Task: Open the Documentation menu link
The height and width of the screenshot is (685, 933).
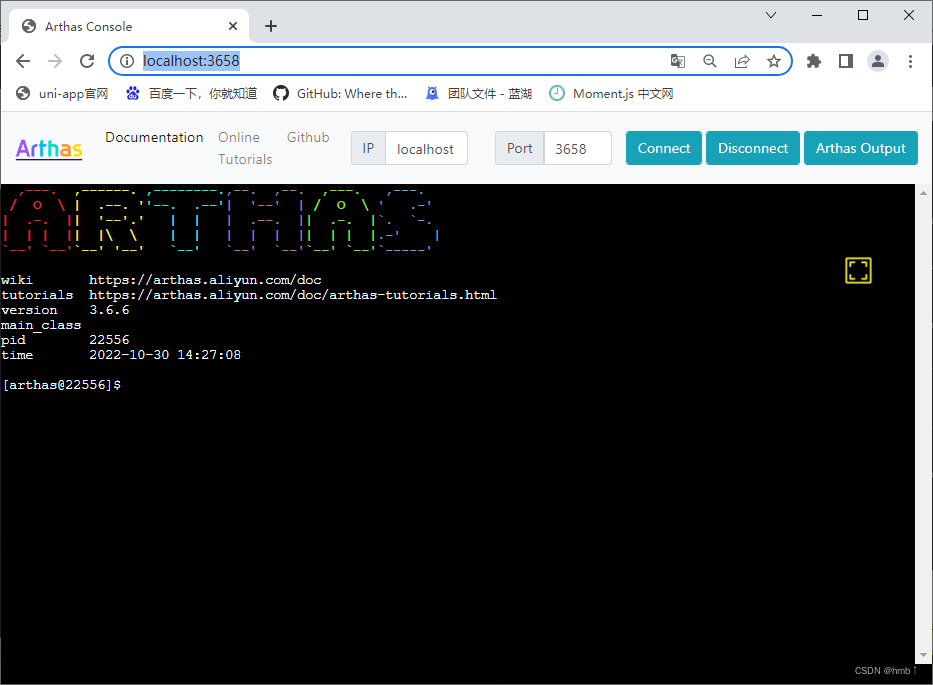Action: (154, 137)
